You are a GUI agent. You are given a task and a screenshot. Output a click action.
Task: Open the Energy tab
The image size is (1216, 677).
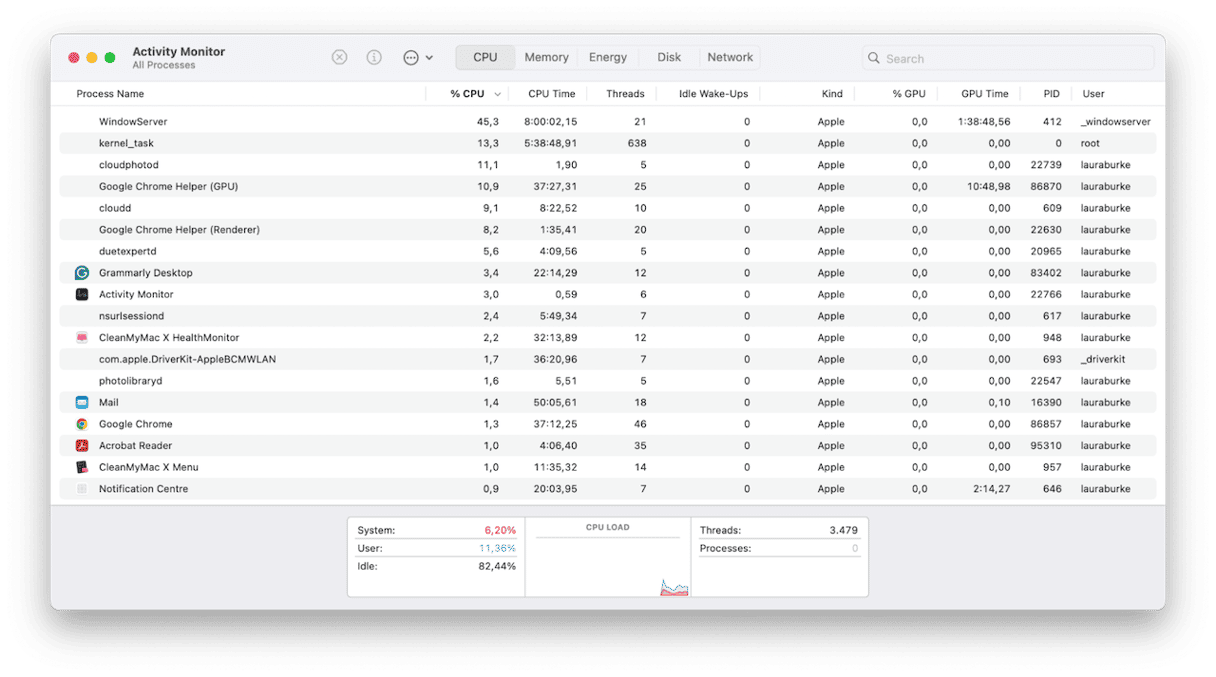(x=608, y=57)
